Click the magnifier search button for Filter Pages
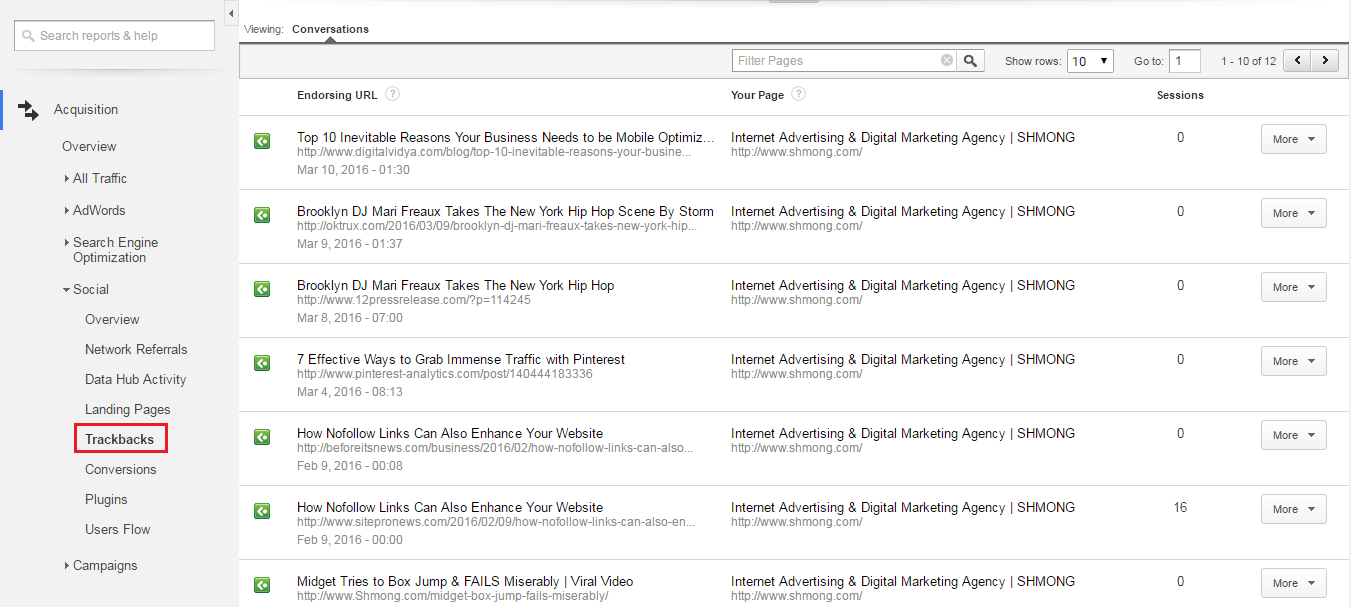This screenshot has height=607, width=1351. coord(971,61)
